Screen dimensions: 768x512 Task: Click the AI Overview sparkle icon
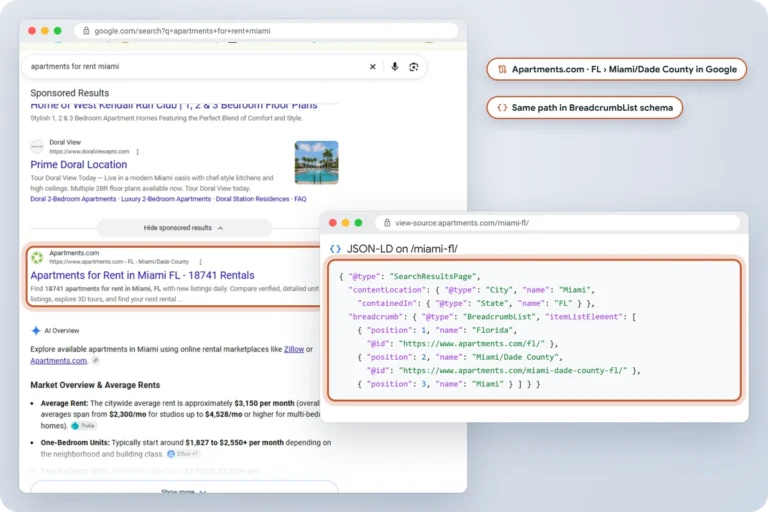point(36,331)
